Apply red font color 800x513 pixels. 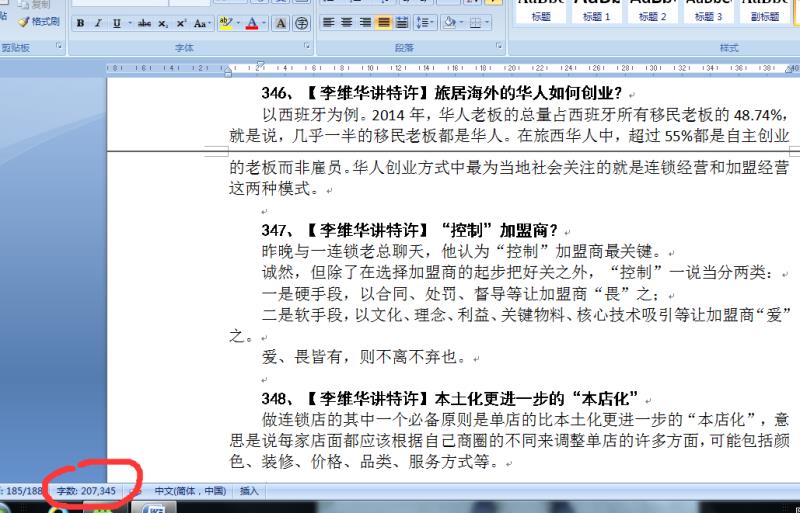pyautogui.click(x=252, y=23)
